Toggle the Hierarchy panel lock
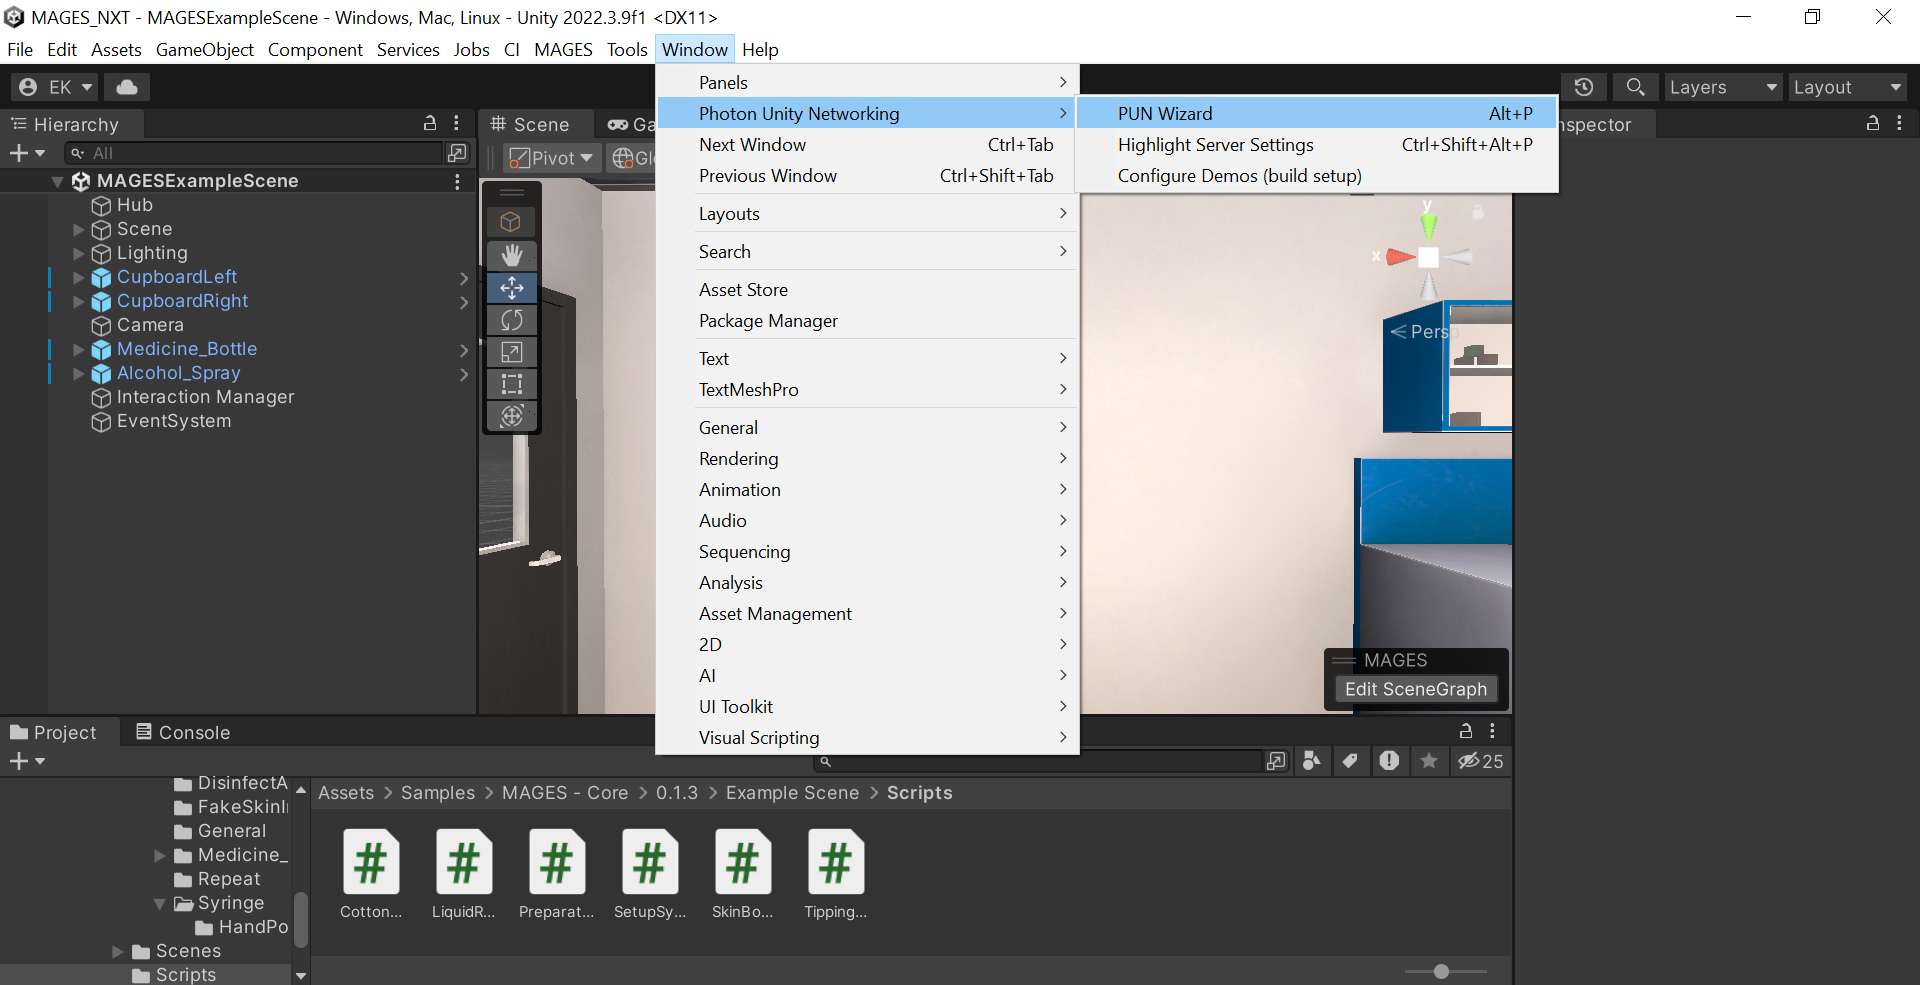Screen dimensions: 1920x985 430,123
